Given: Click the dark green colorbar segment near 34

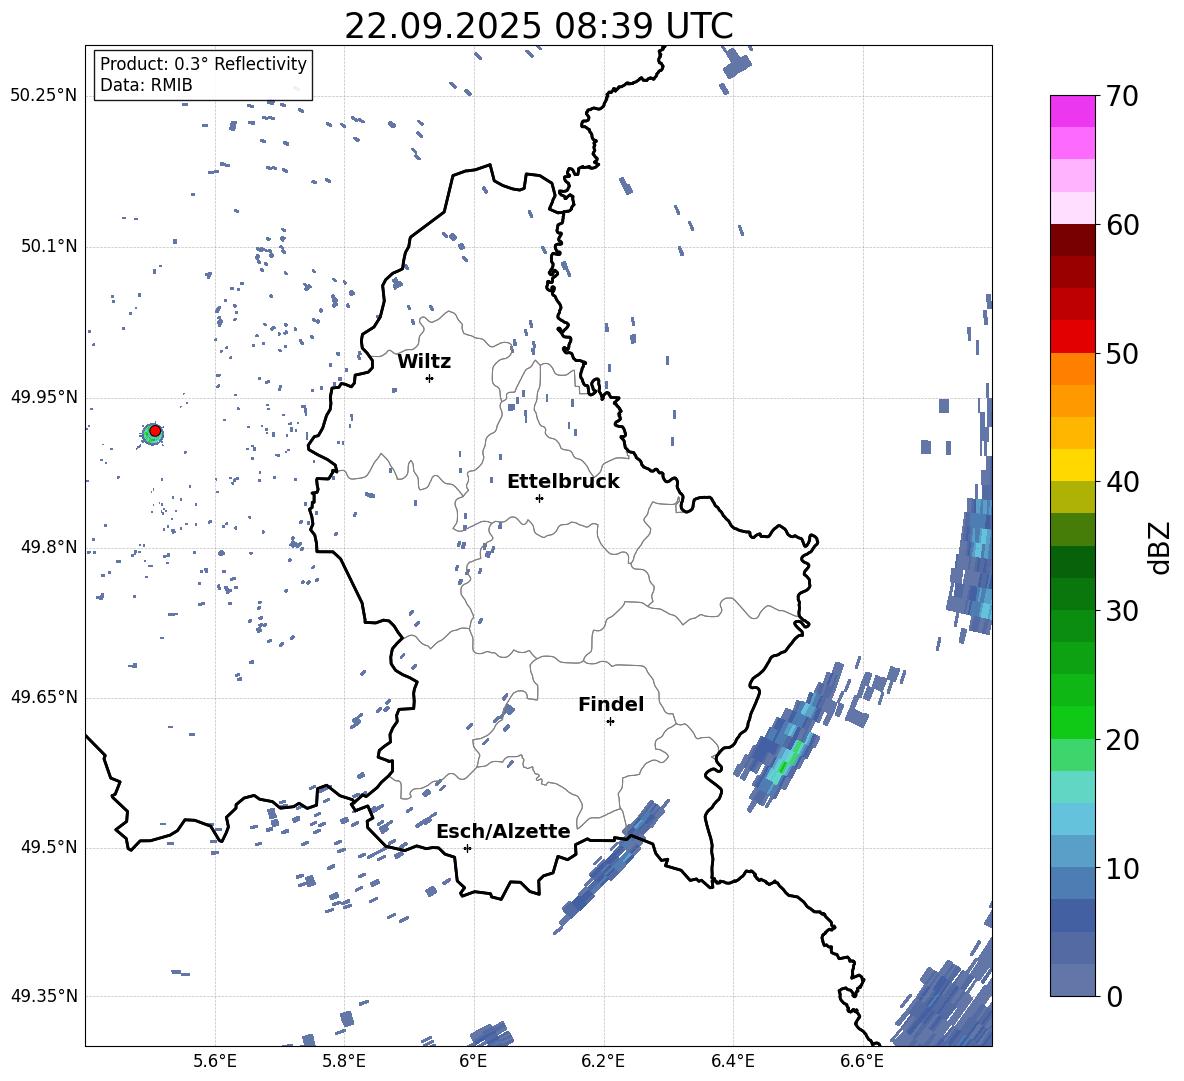Looking at the screenshot, I should 1072,562.
